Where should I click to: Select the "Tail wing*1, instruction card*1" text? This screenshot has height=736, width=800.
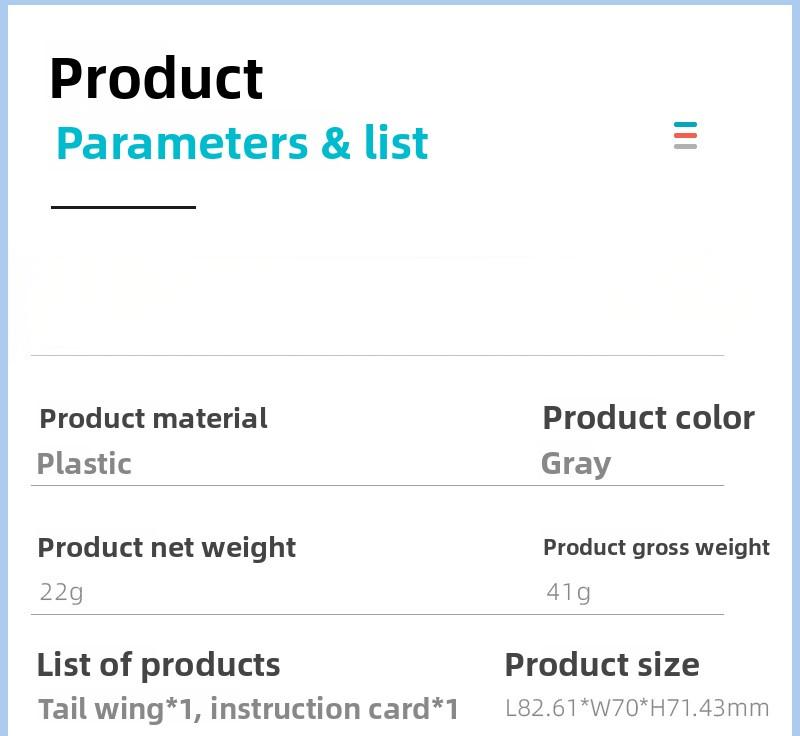click(248, 709)
